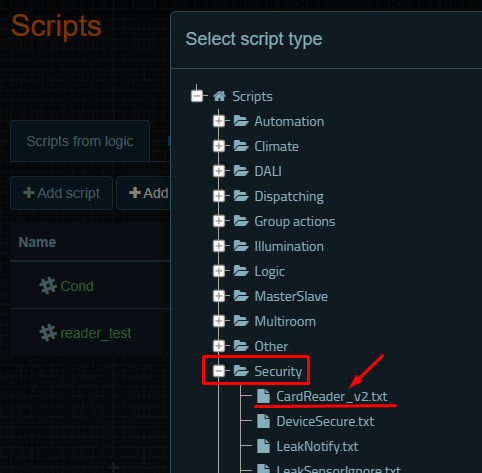
Task: Expand the Logic folder plus box
Action: point(219,271)
